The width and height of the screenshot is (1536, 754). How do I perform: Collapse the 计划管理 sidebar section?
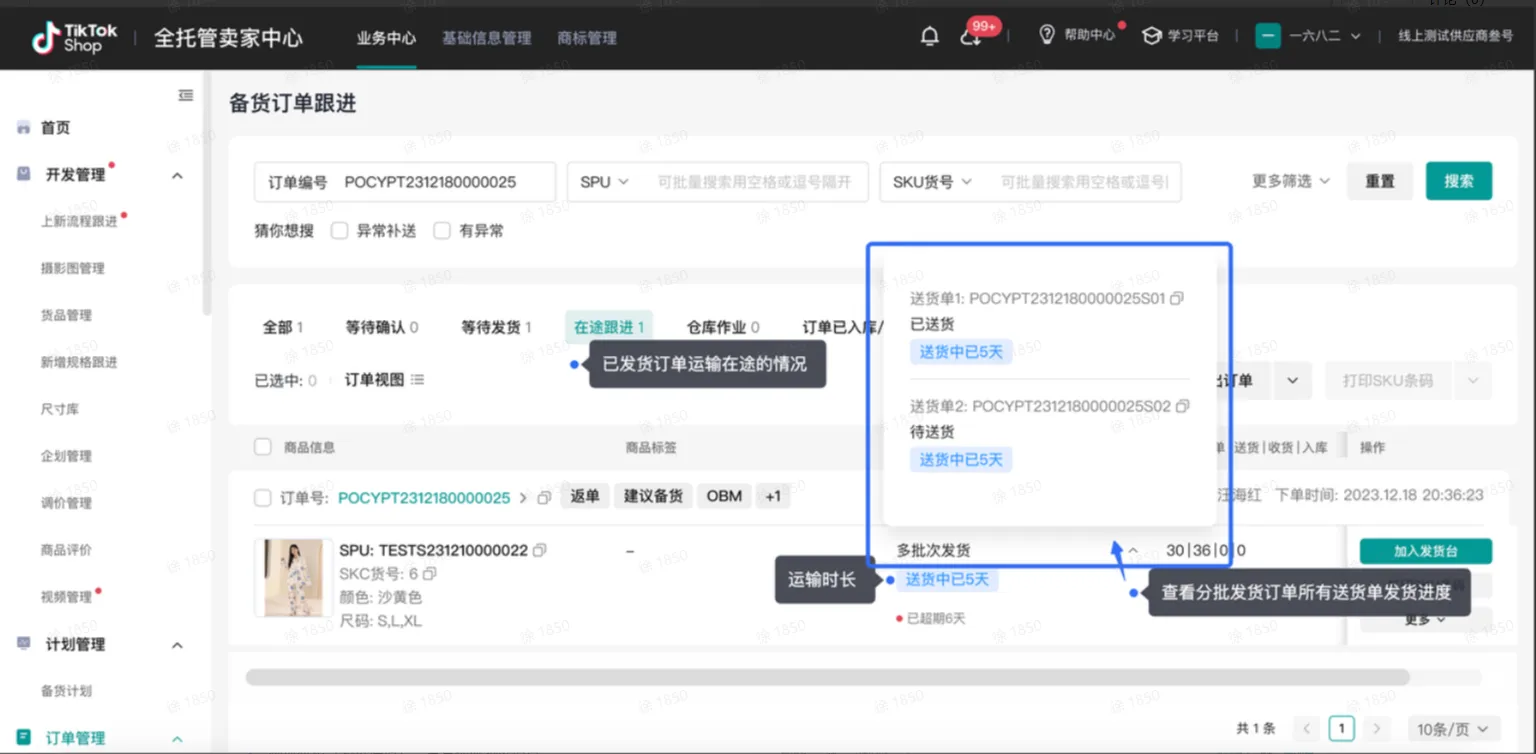point(177,645)
